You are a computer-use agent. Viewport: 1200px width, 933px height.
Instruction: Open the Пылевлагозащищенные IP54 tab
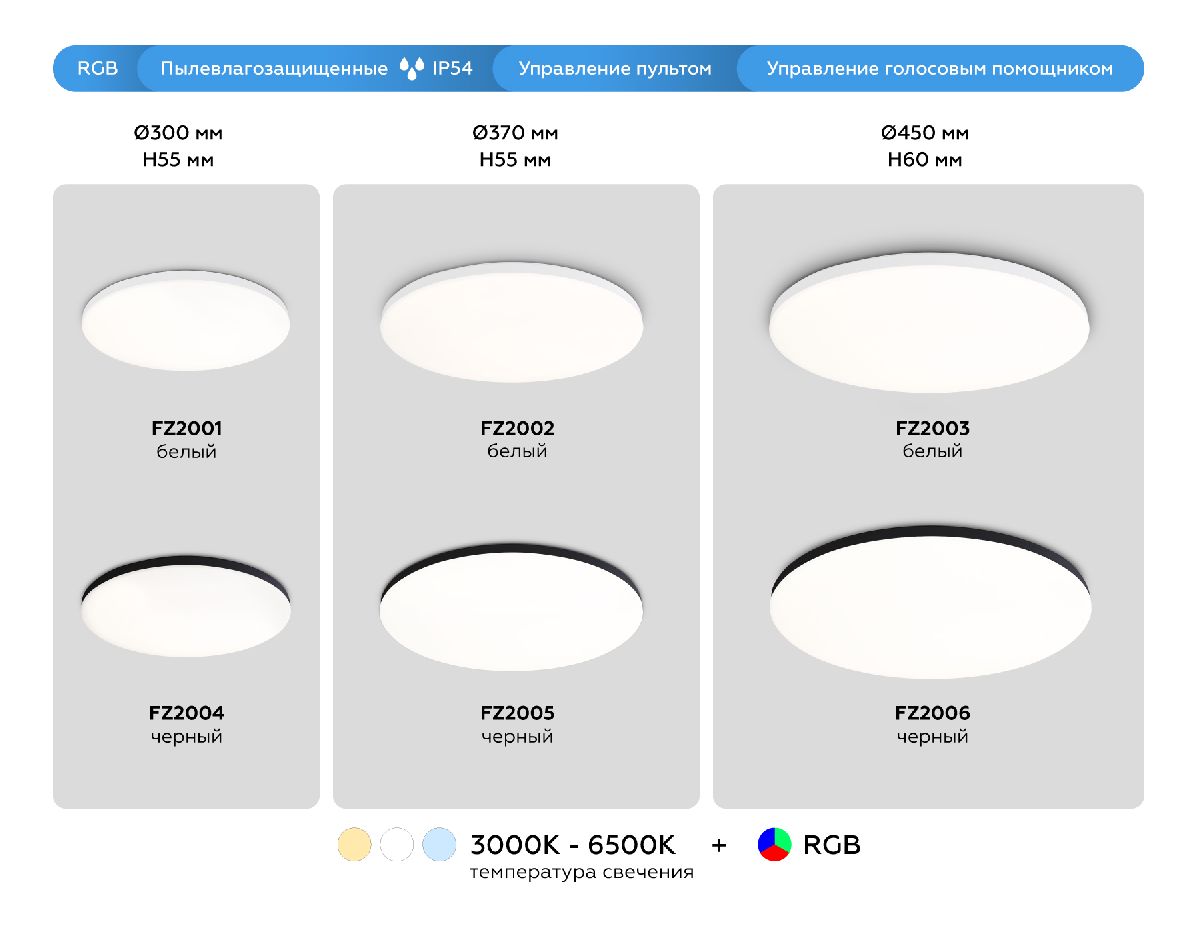[x=315, y=69]
